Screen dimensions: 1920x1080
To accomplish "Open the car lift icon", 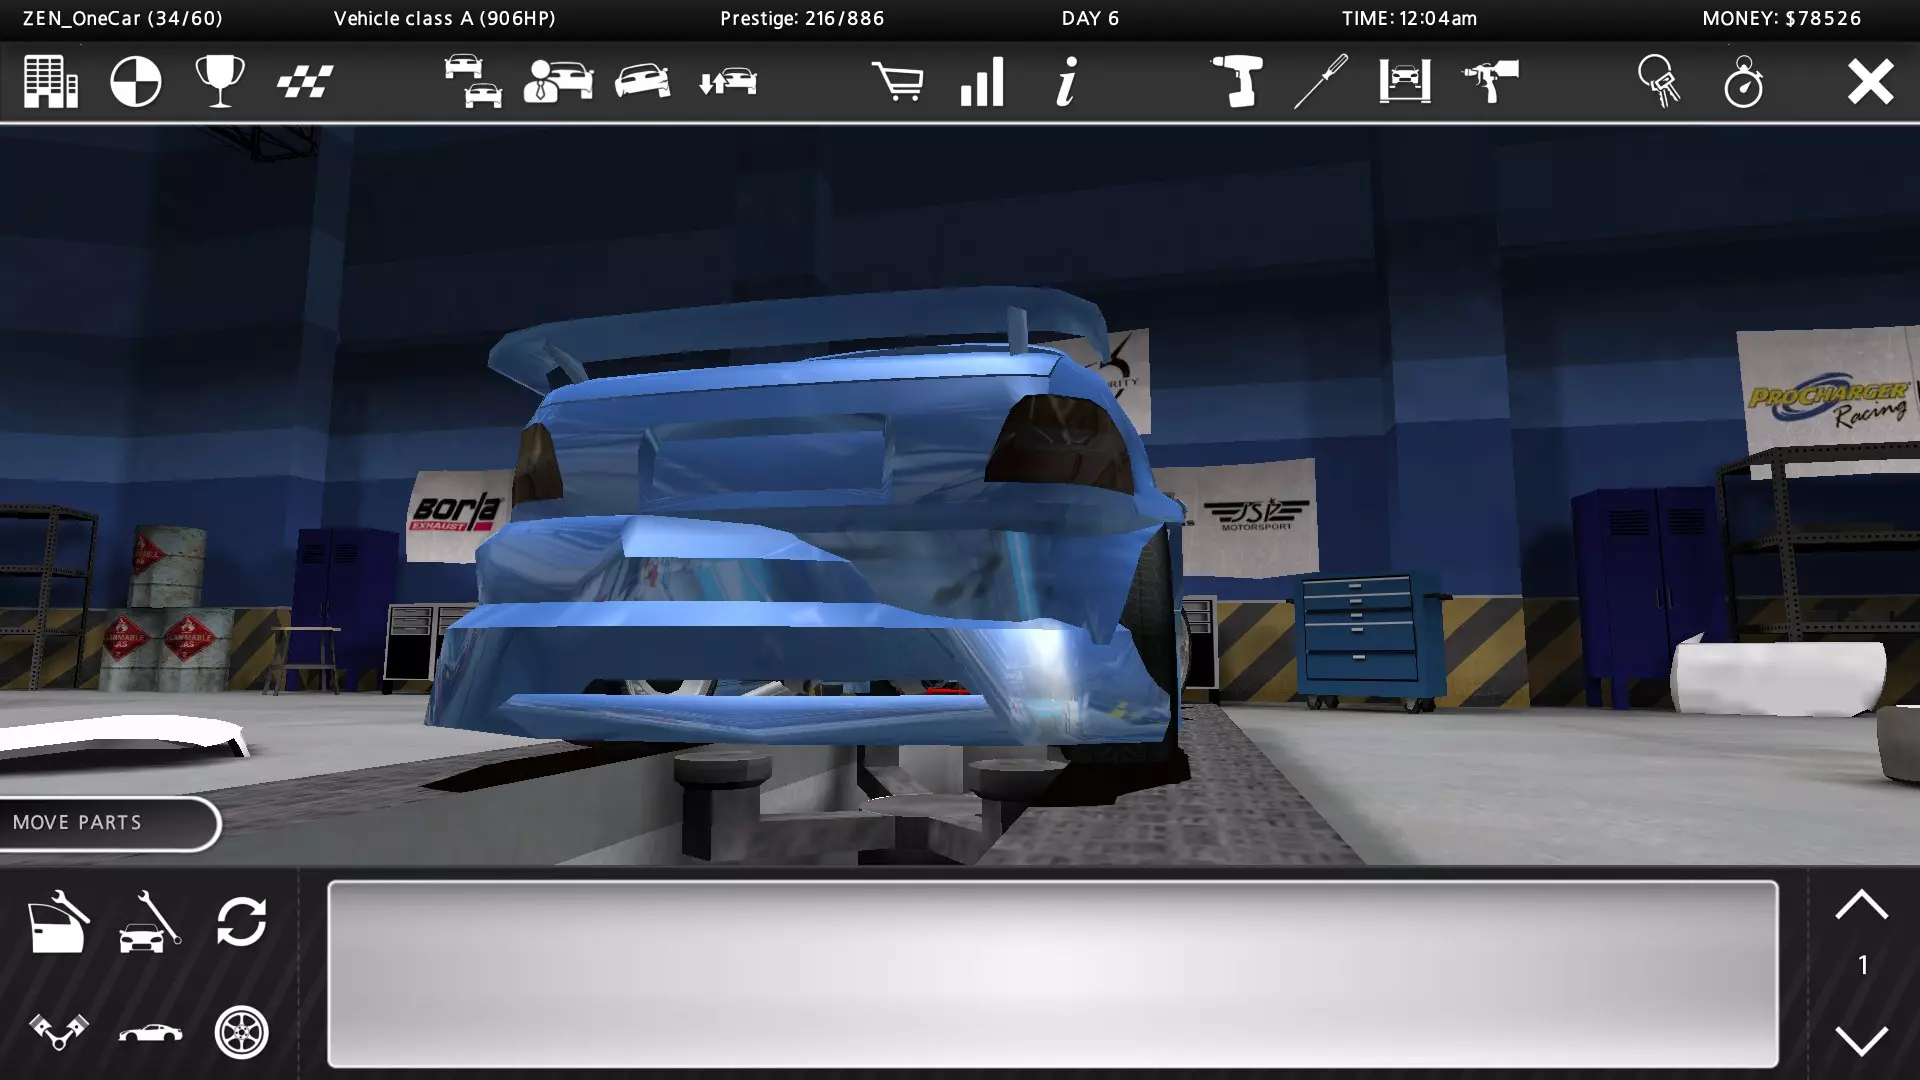I will [1405, 81].
